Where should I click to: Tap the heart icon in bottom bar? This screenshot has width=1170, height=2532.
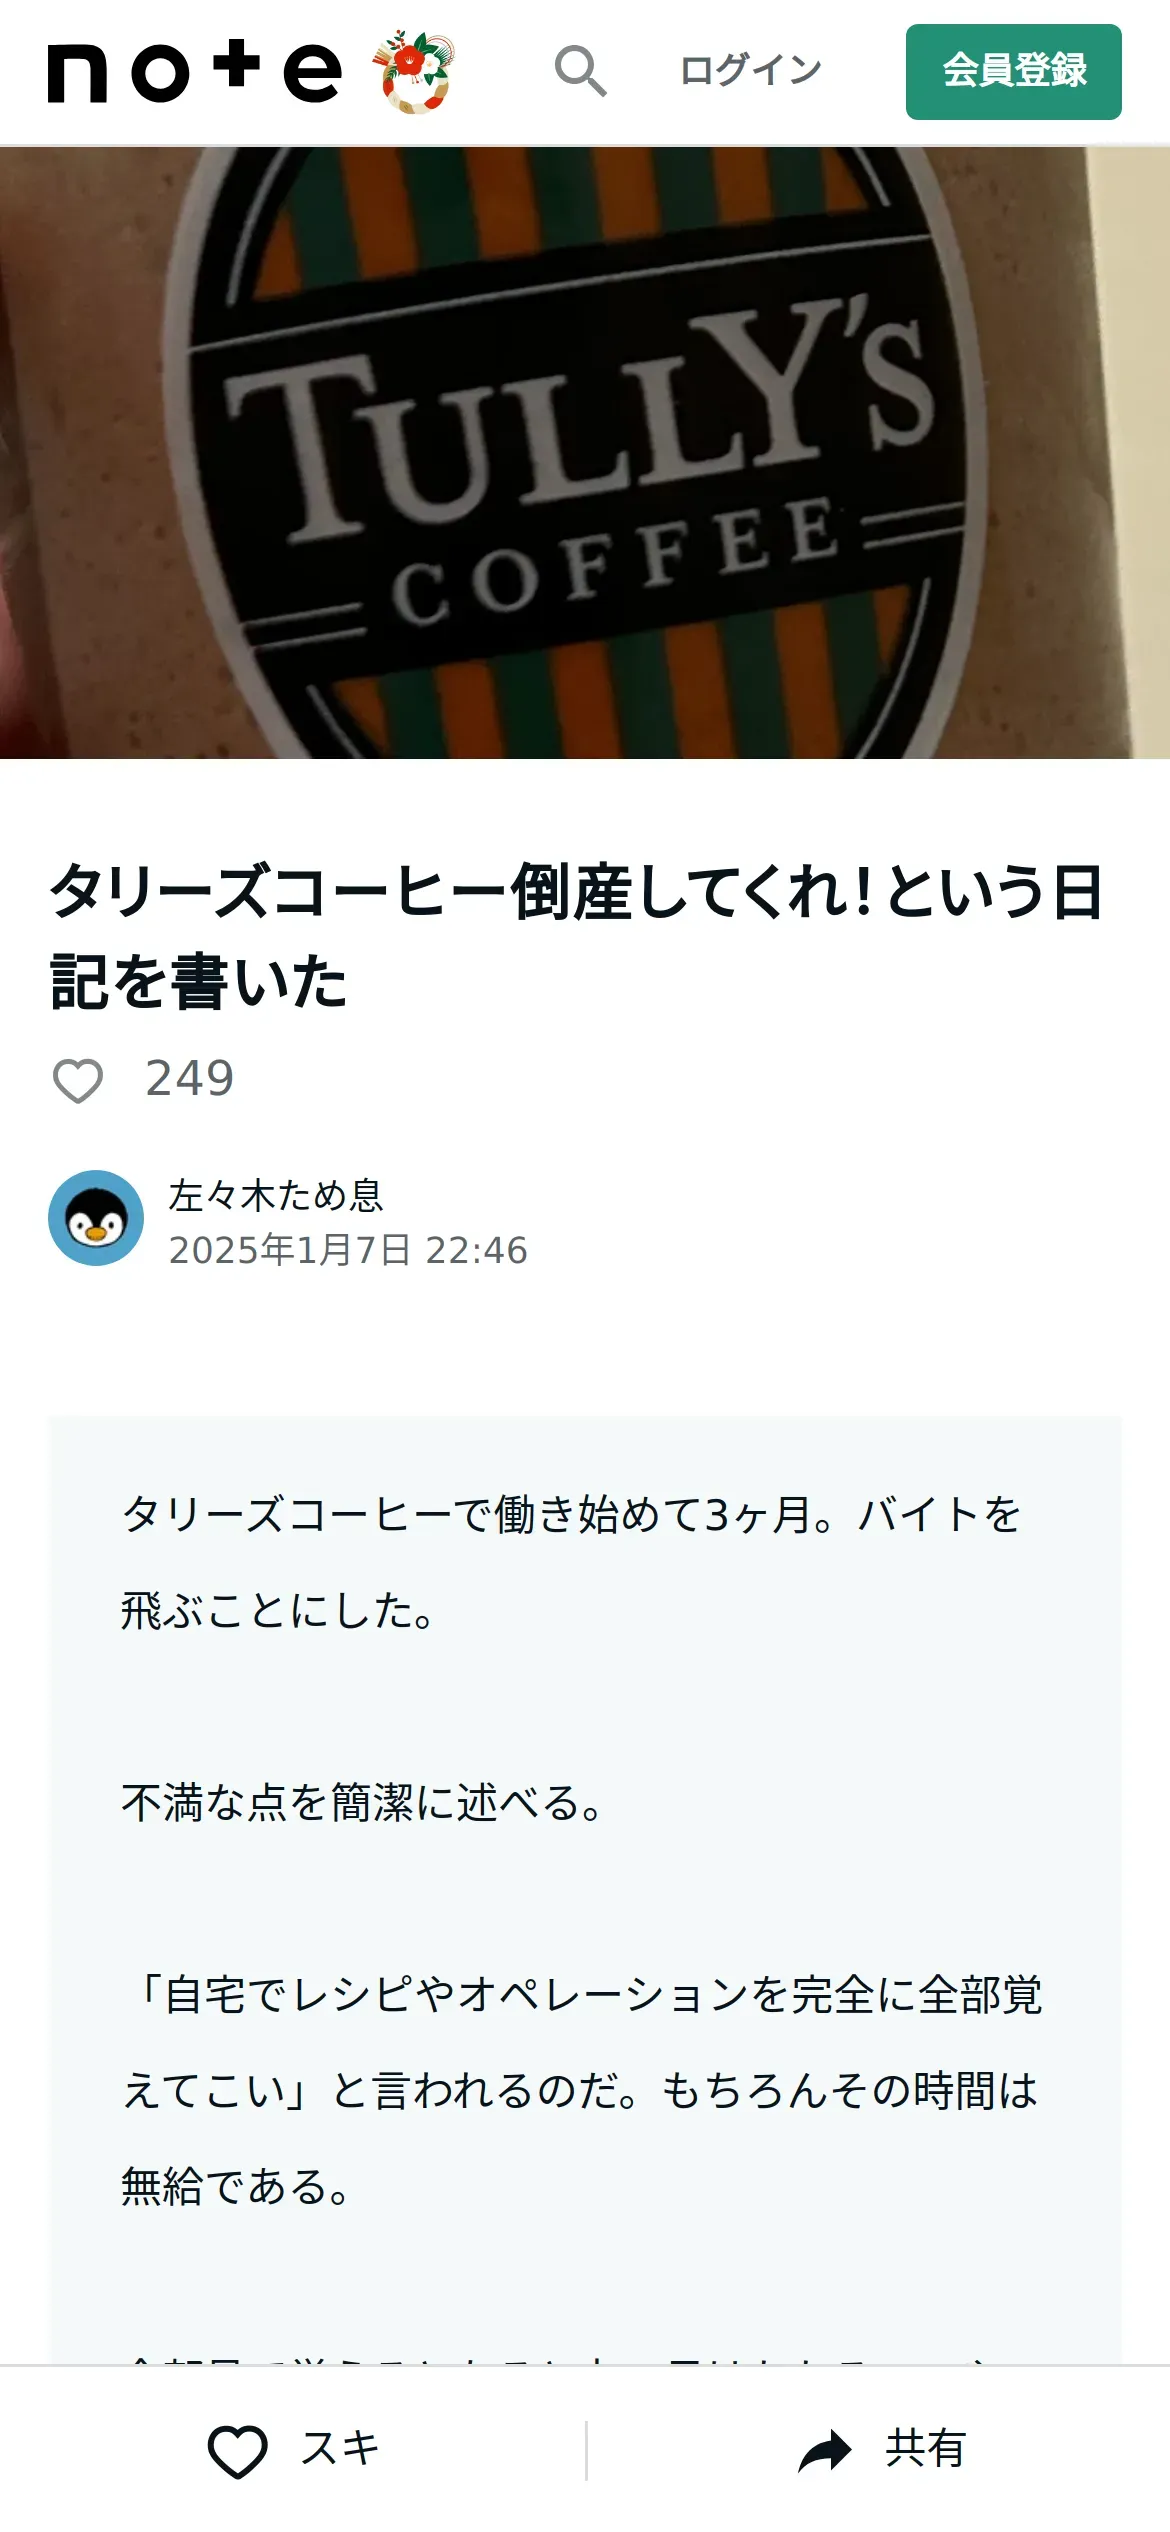click(x=237, y=2450)
